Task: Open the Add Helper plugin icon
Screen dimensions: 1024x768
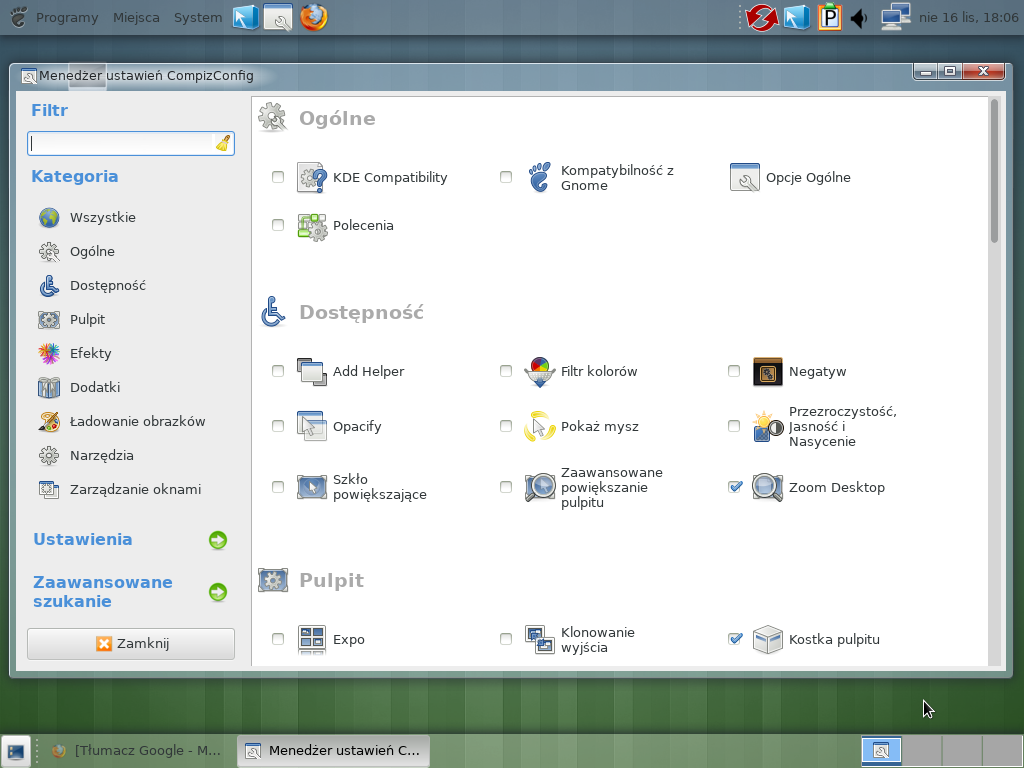Action: pyautogui.click(x=312, y=372)
